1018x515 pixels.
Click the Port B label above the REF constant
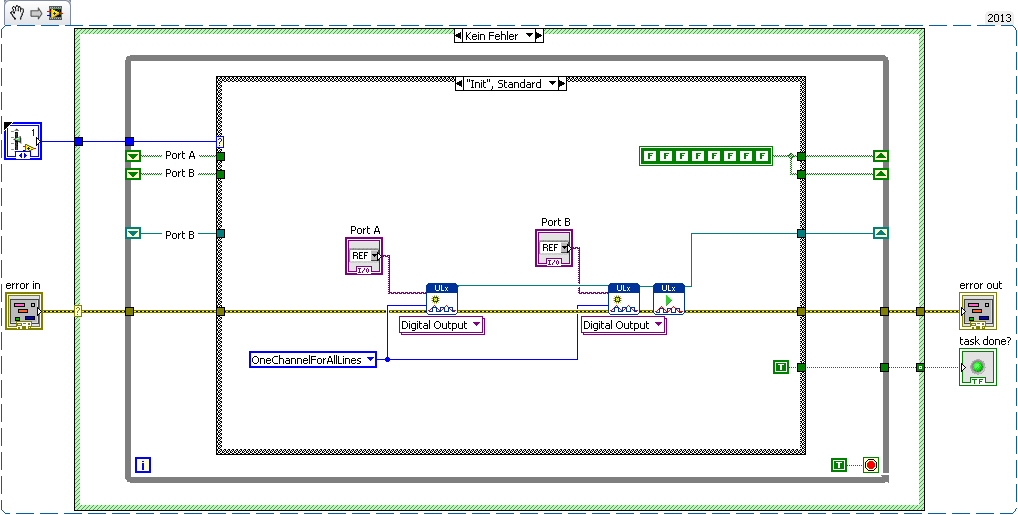[x=556, y=222]
